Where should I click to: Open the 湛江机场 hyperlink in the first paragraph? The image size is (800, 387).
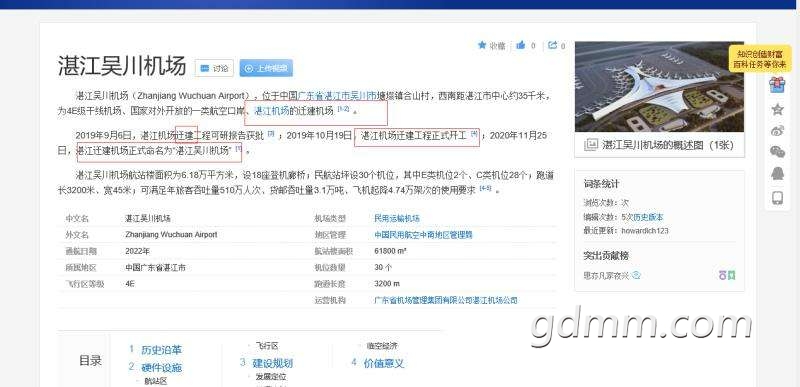pos(271,111)
